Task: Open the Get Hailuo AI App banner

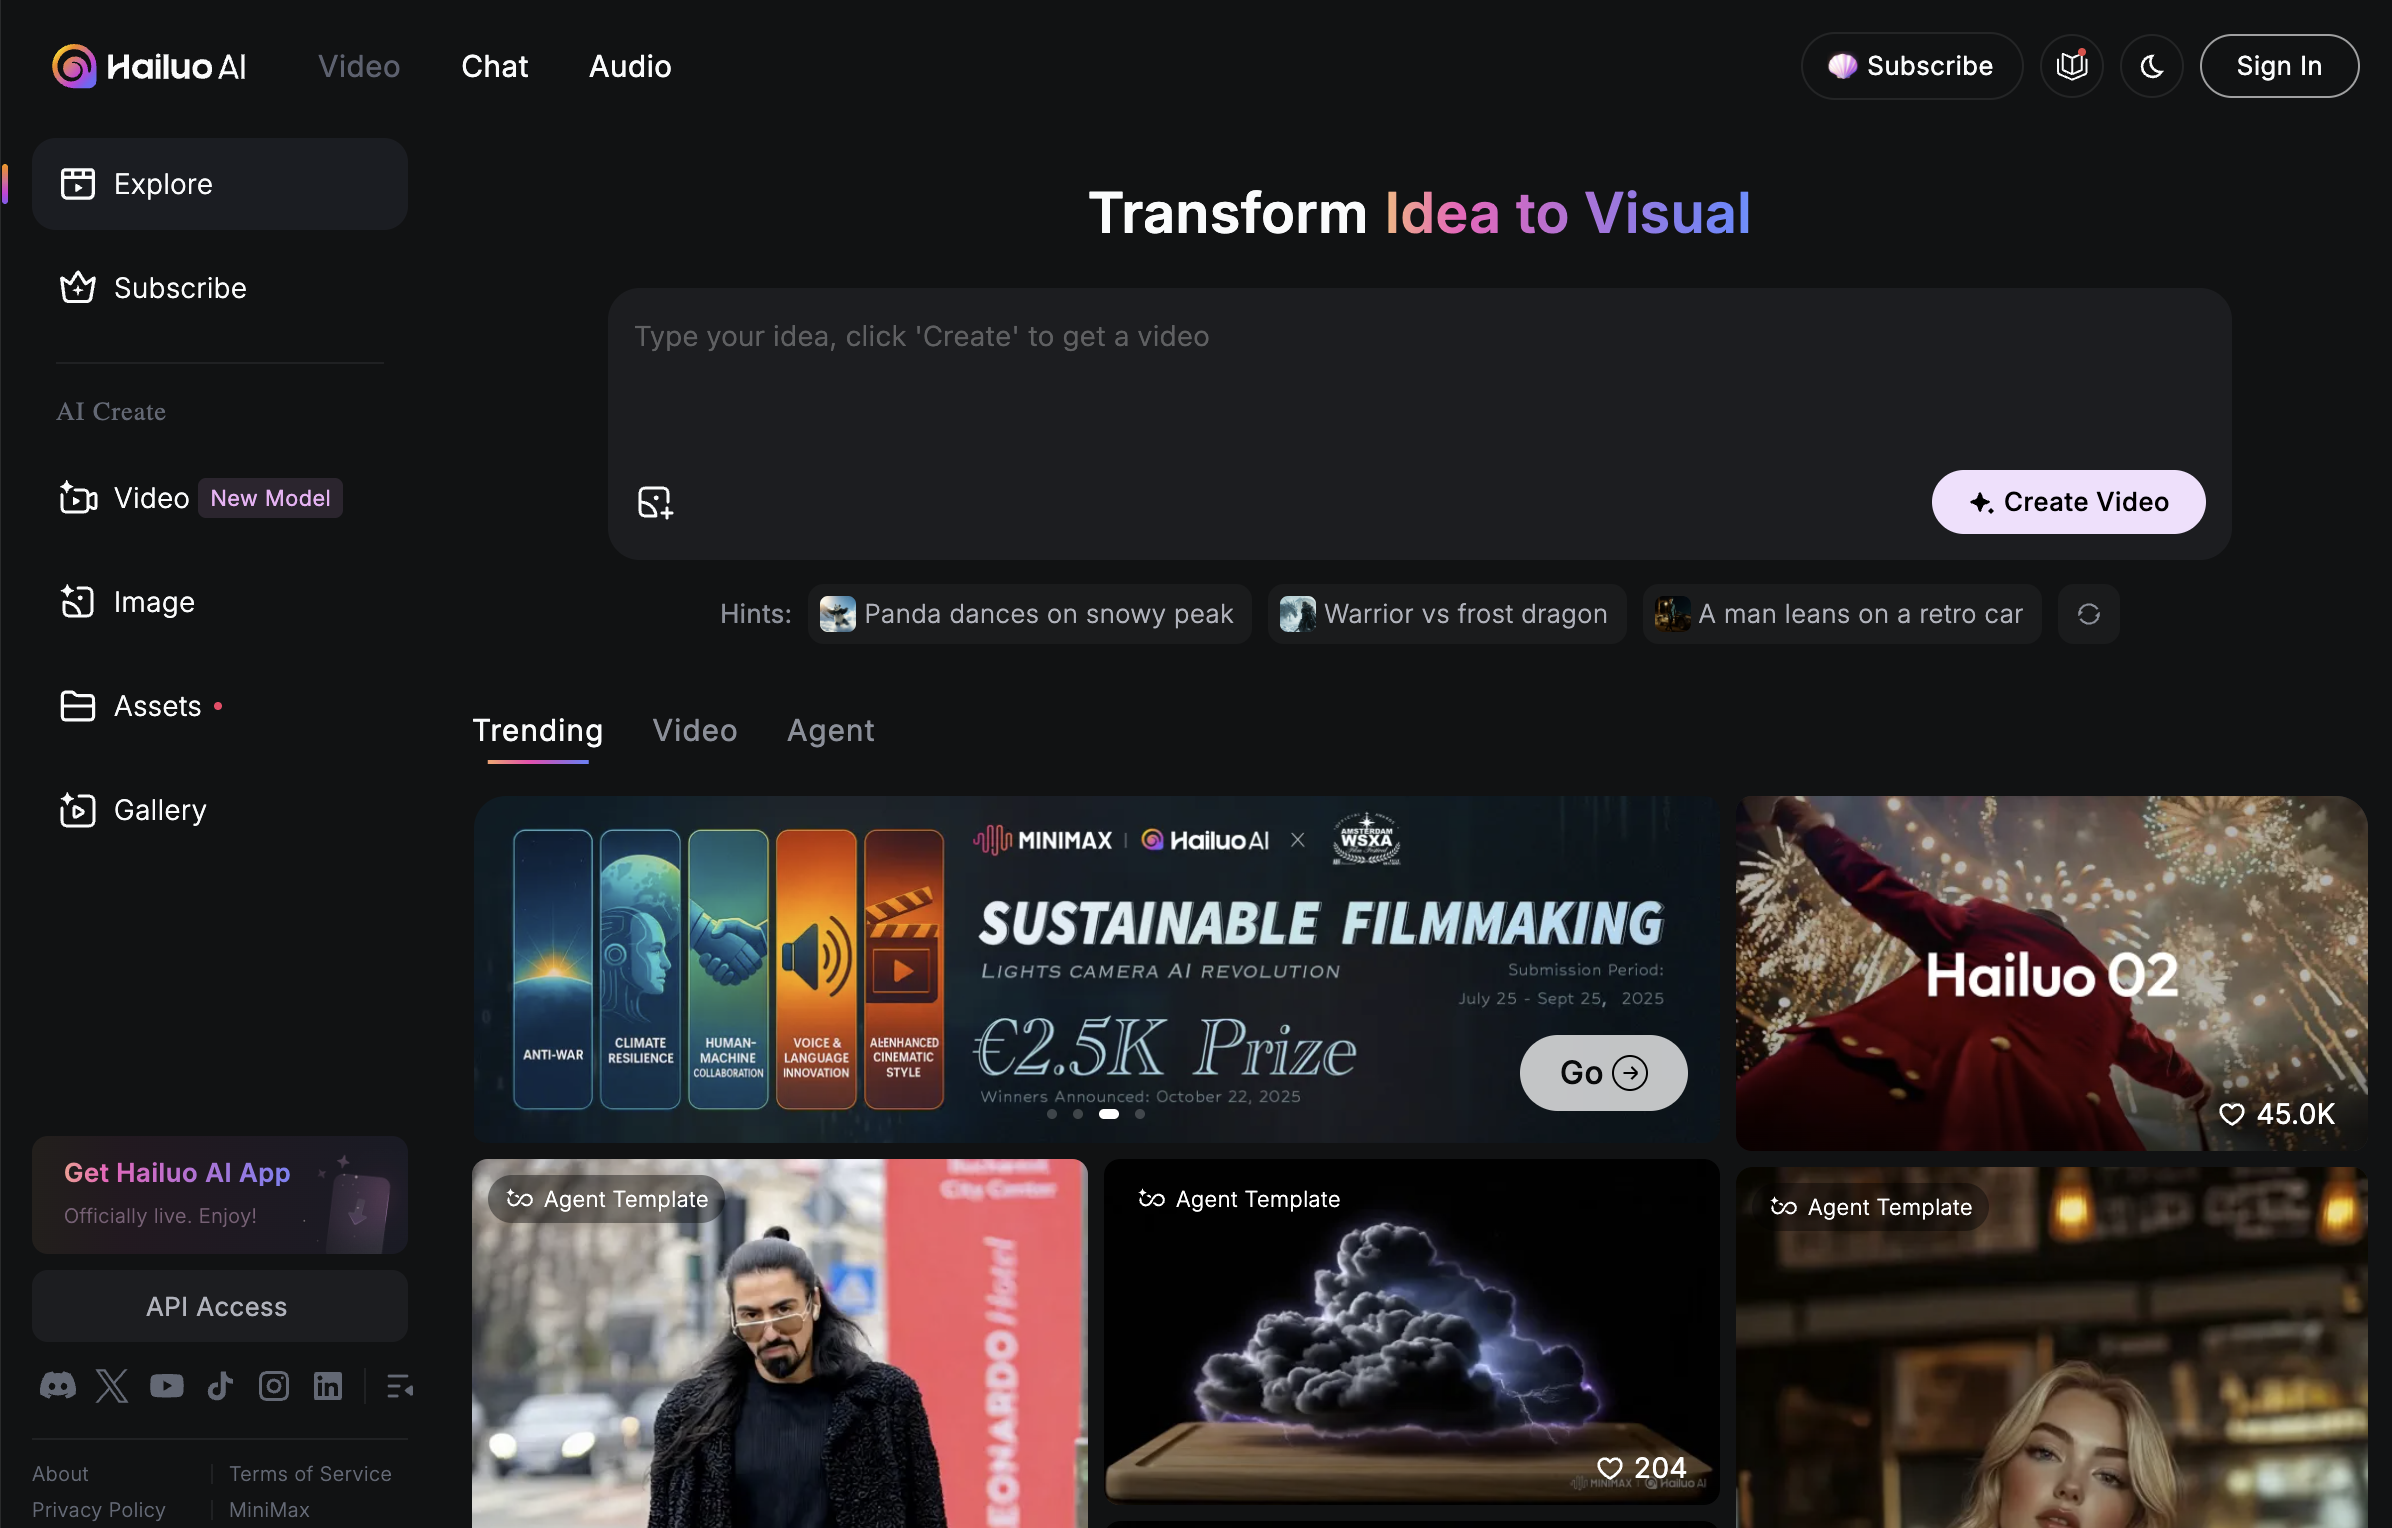Action: (x=220, y=1195)
